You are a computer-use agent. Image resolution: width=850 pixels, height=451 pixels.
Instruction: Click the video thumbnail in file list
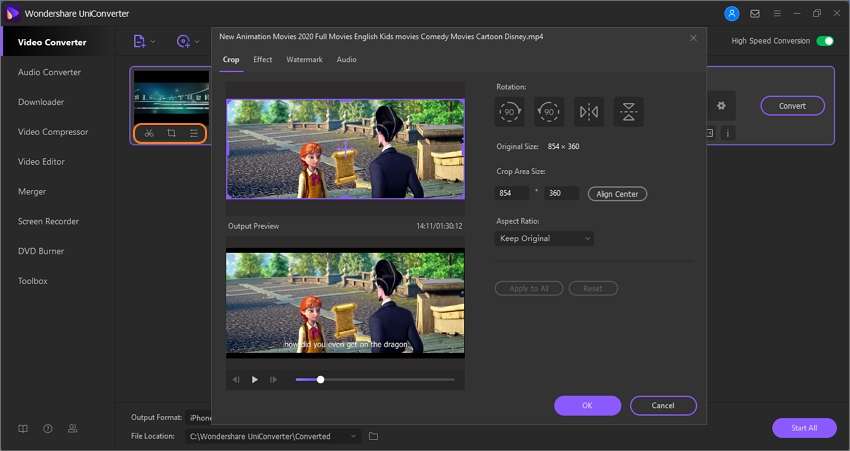coord(171,97)
